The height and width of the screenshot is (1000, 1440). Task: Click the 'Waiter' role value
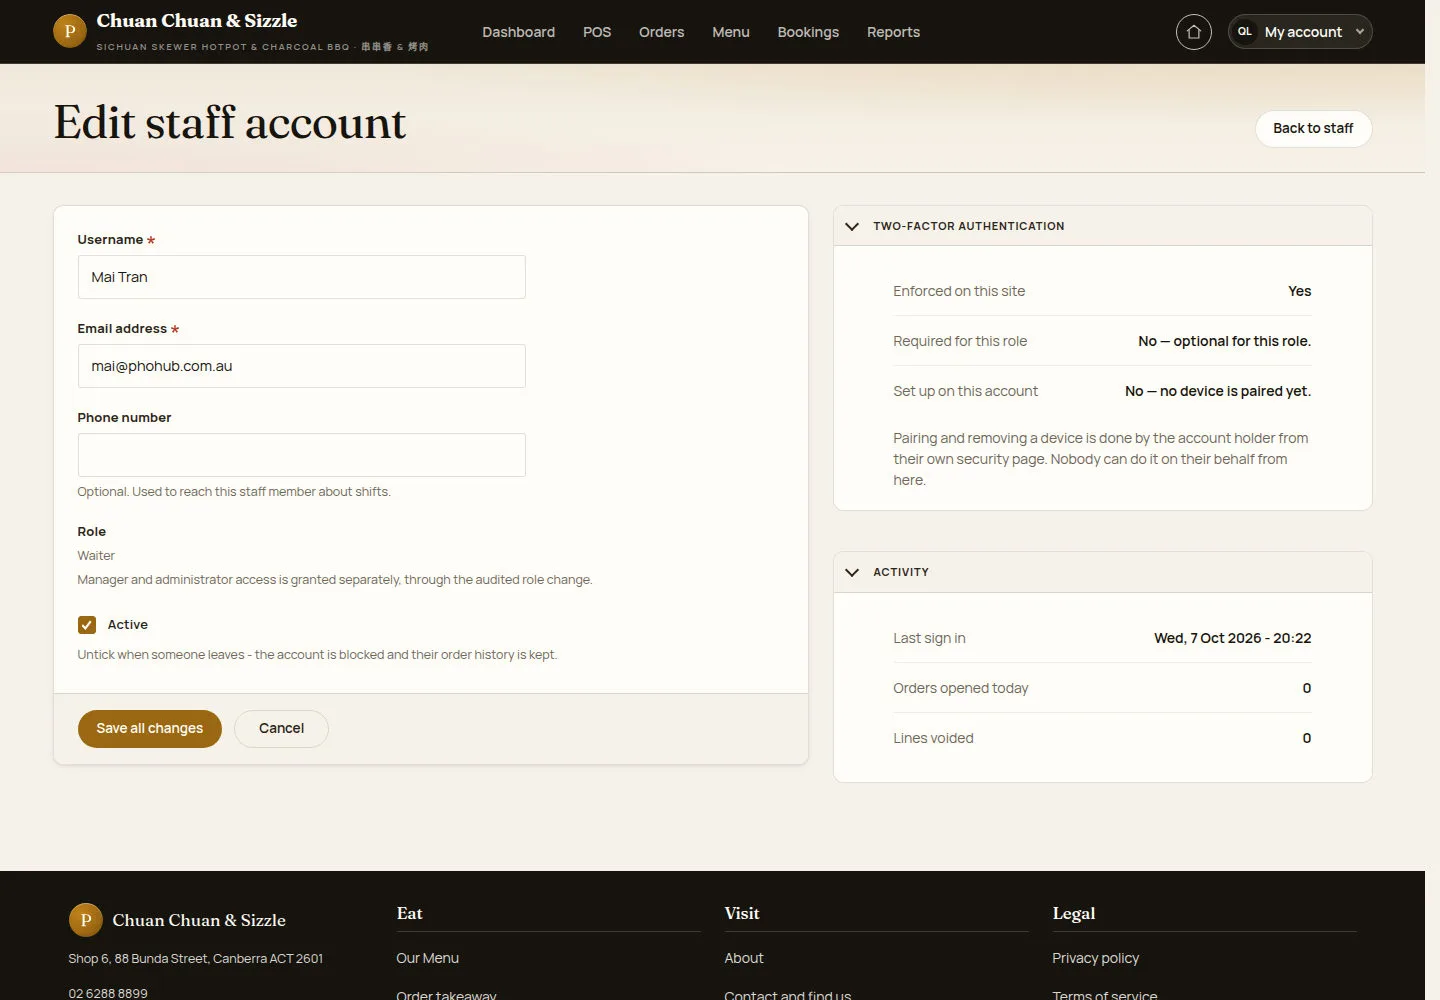click(x=96, y=556)
